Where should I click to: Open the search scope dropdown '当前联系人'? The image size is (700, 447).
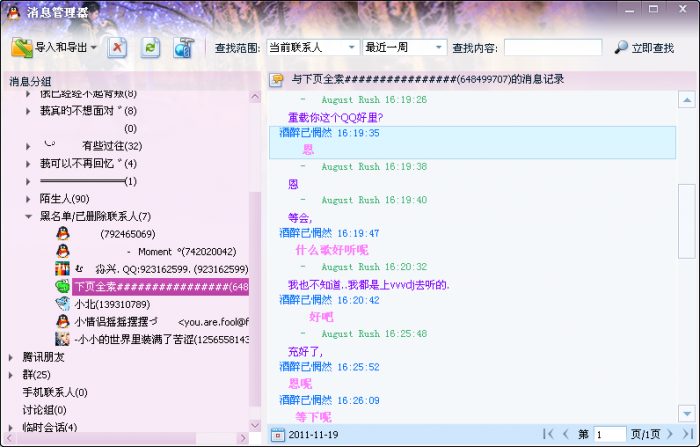coord(313,47)
